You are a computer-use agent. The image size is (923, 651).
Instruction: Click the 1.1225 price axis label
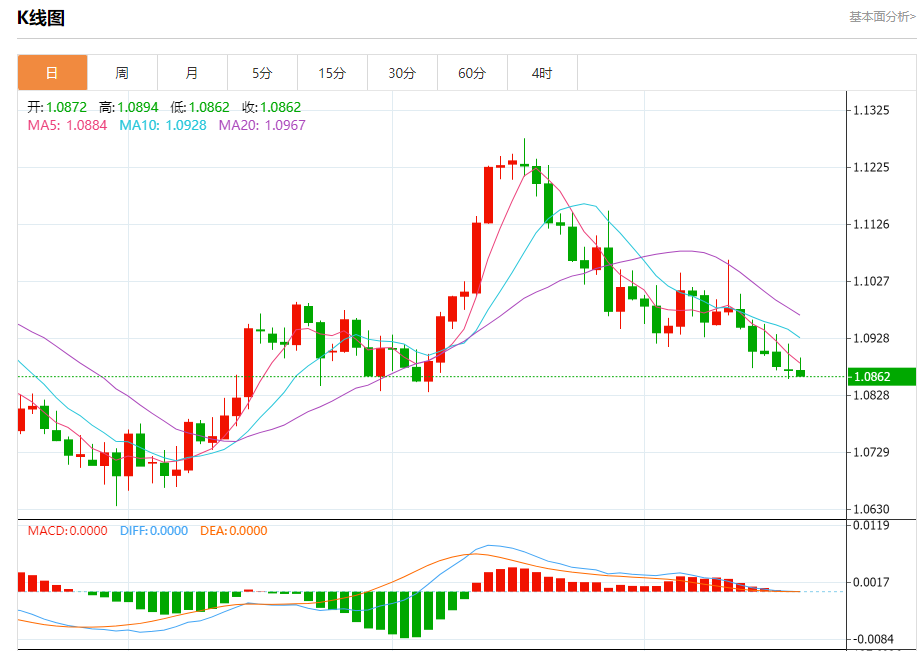(872, 167)
